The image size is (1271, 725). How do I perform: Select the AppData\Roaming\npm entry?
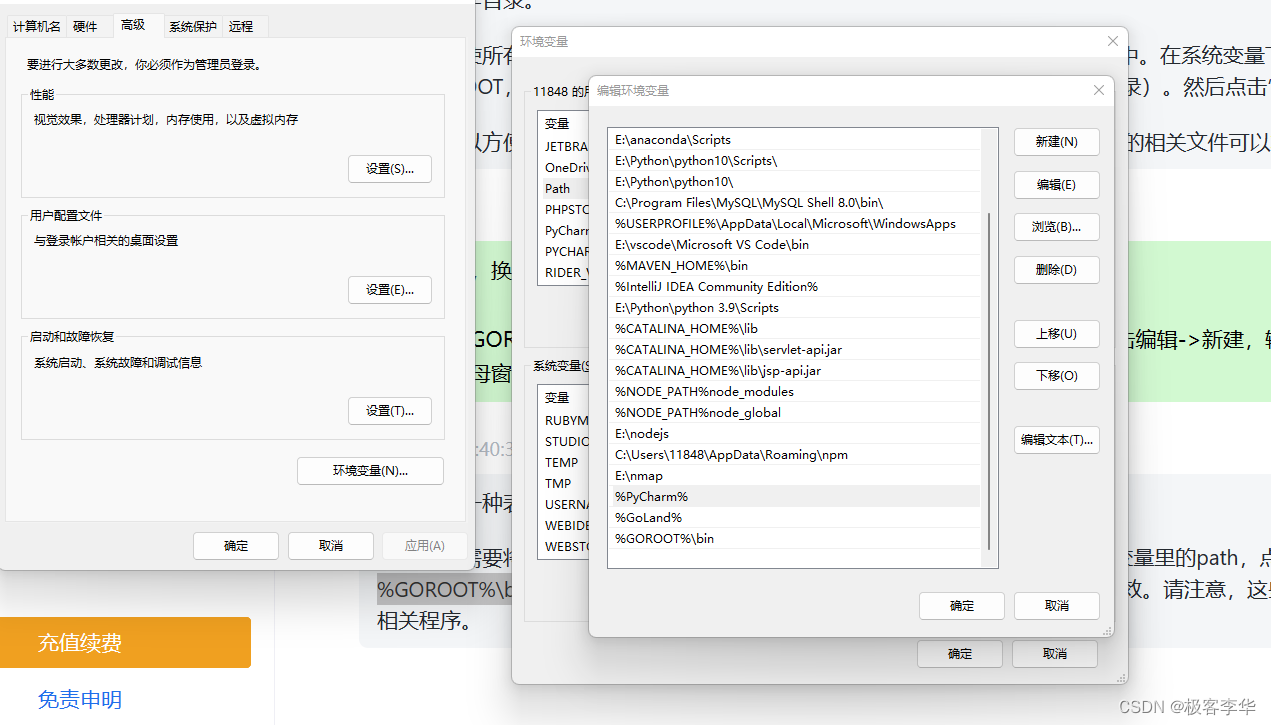[794, 455]
